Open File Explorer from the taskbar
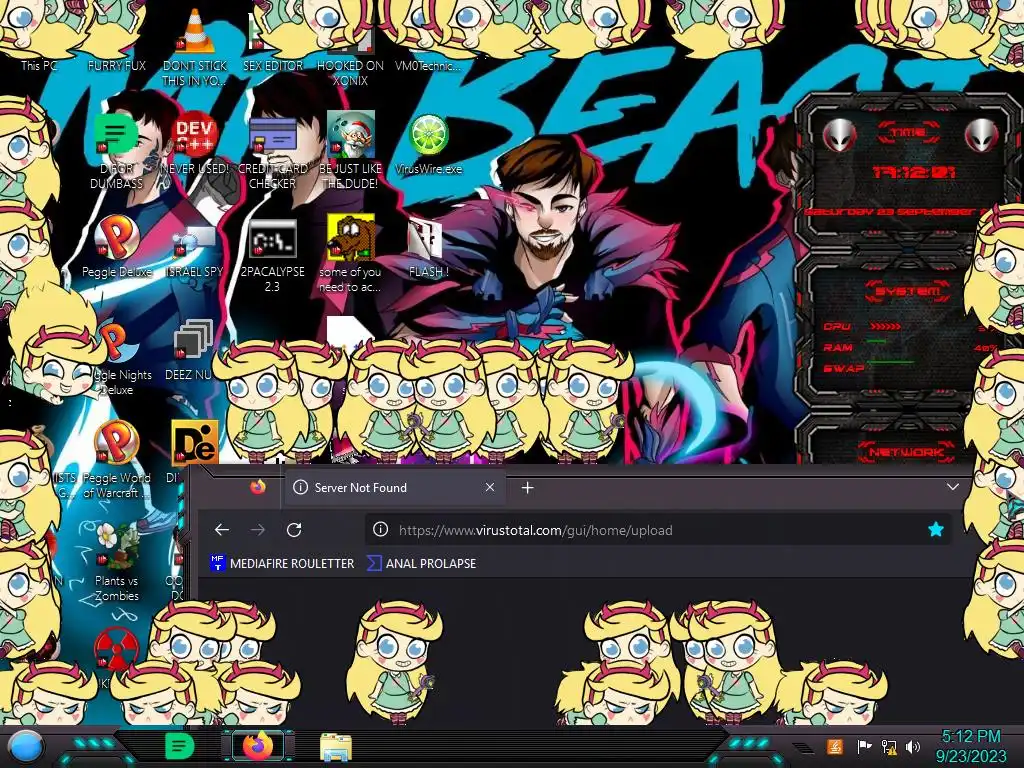Image resolution: width=1024 pixels, height=768 pixels. 336,747
